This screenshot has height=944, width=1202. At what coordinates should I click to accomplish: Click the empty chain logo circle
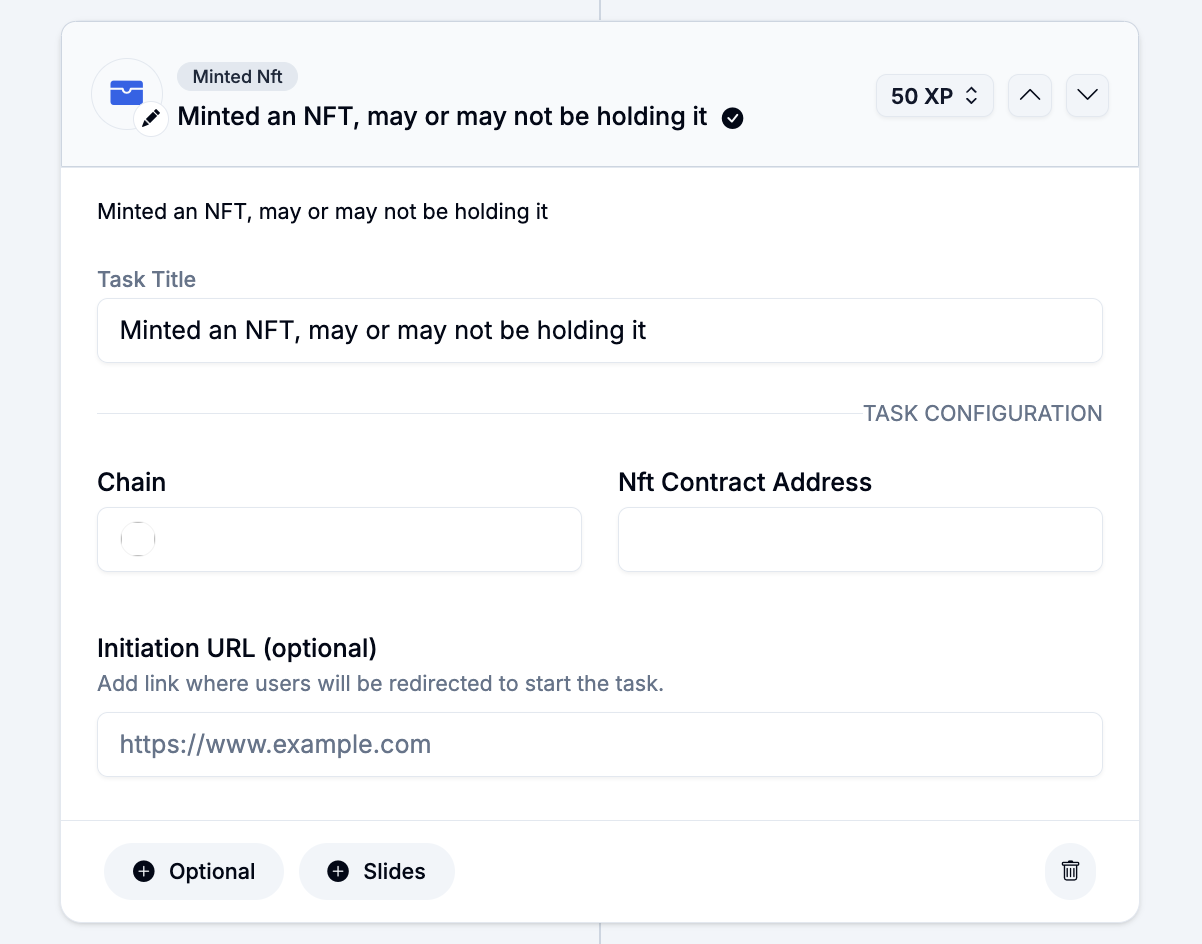[x=138, y=539]
